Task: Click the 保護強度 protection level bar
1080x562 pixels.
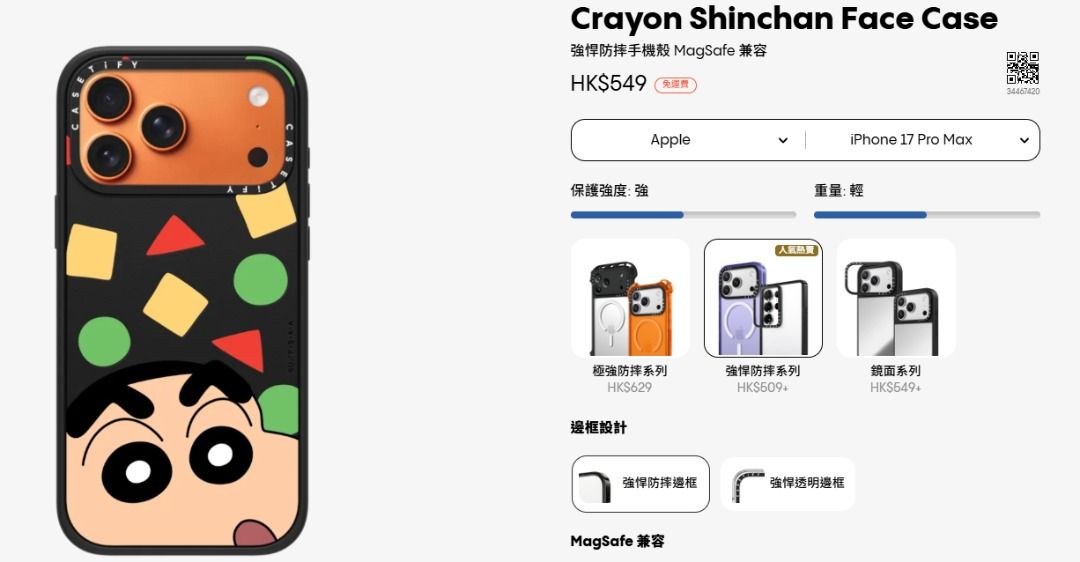Action: (683, 215)
